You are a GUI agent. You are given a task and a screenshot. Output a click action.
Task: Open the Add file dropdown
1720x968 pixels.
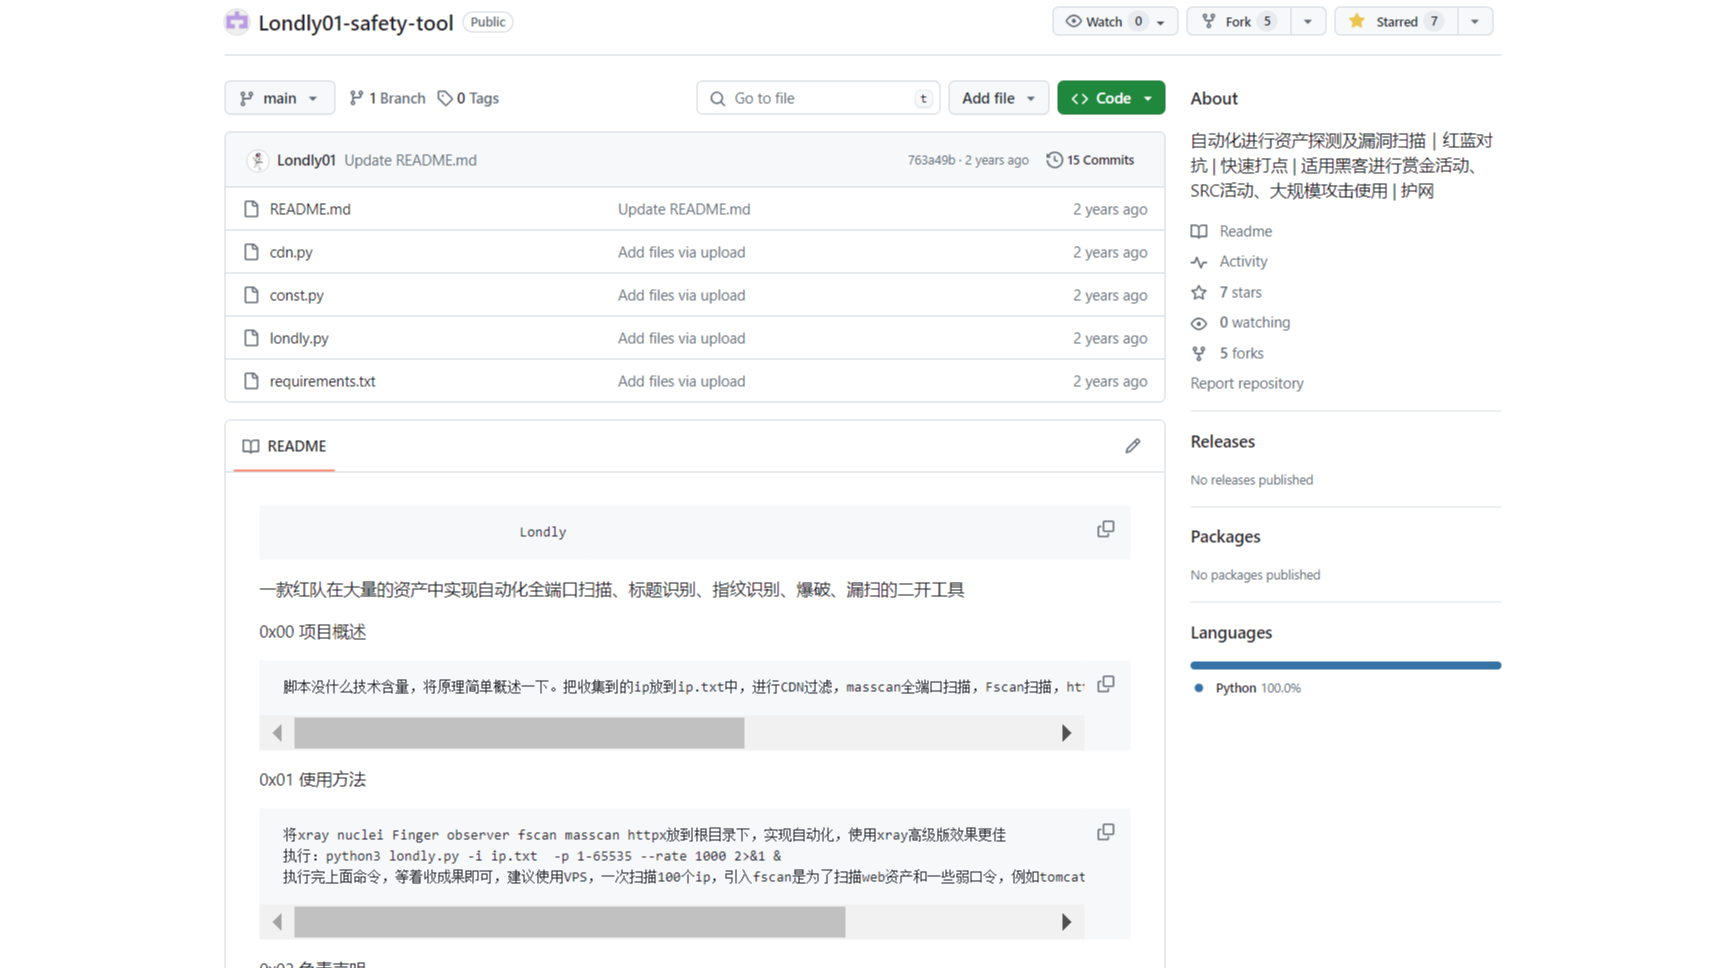pos(998,98)
